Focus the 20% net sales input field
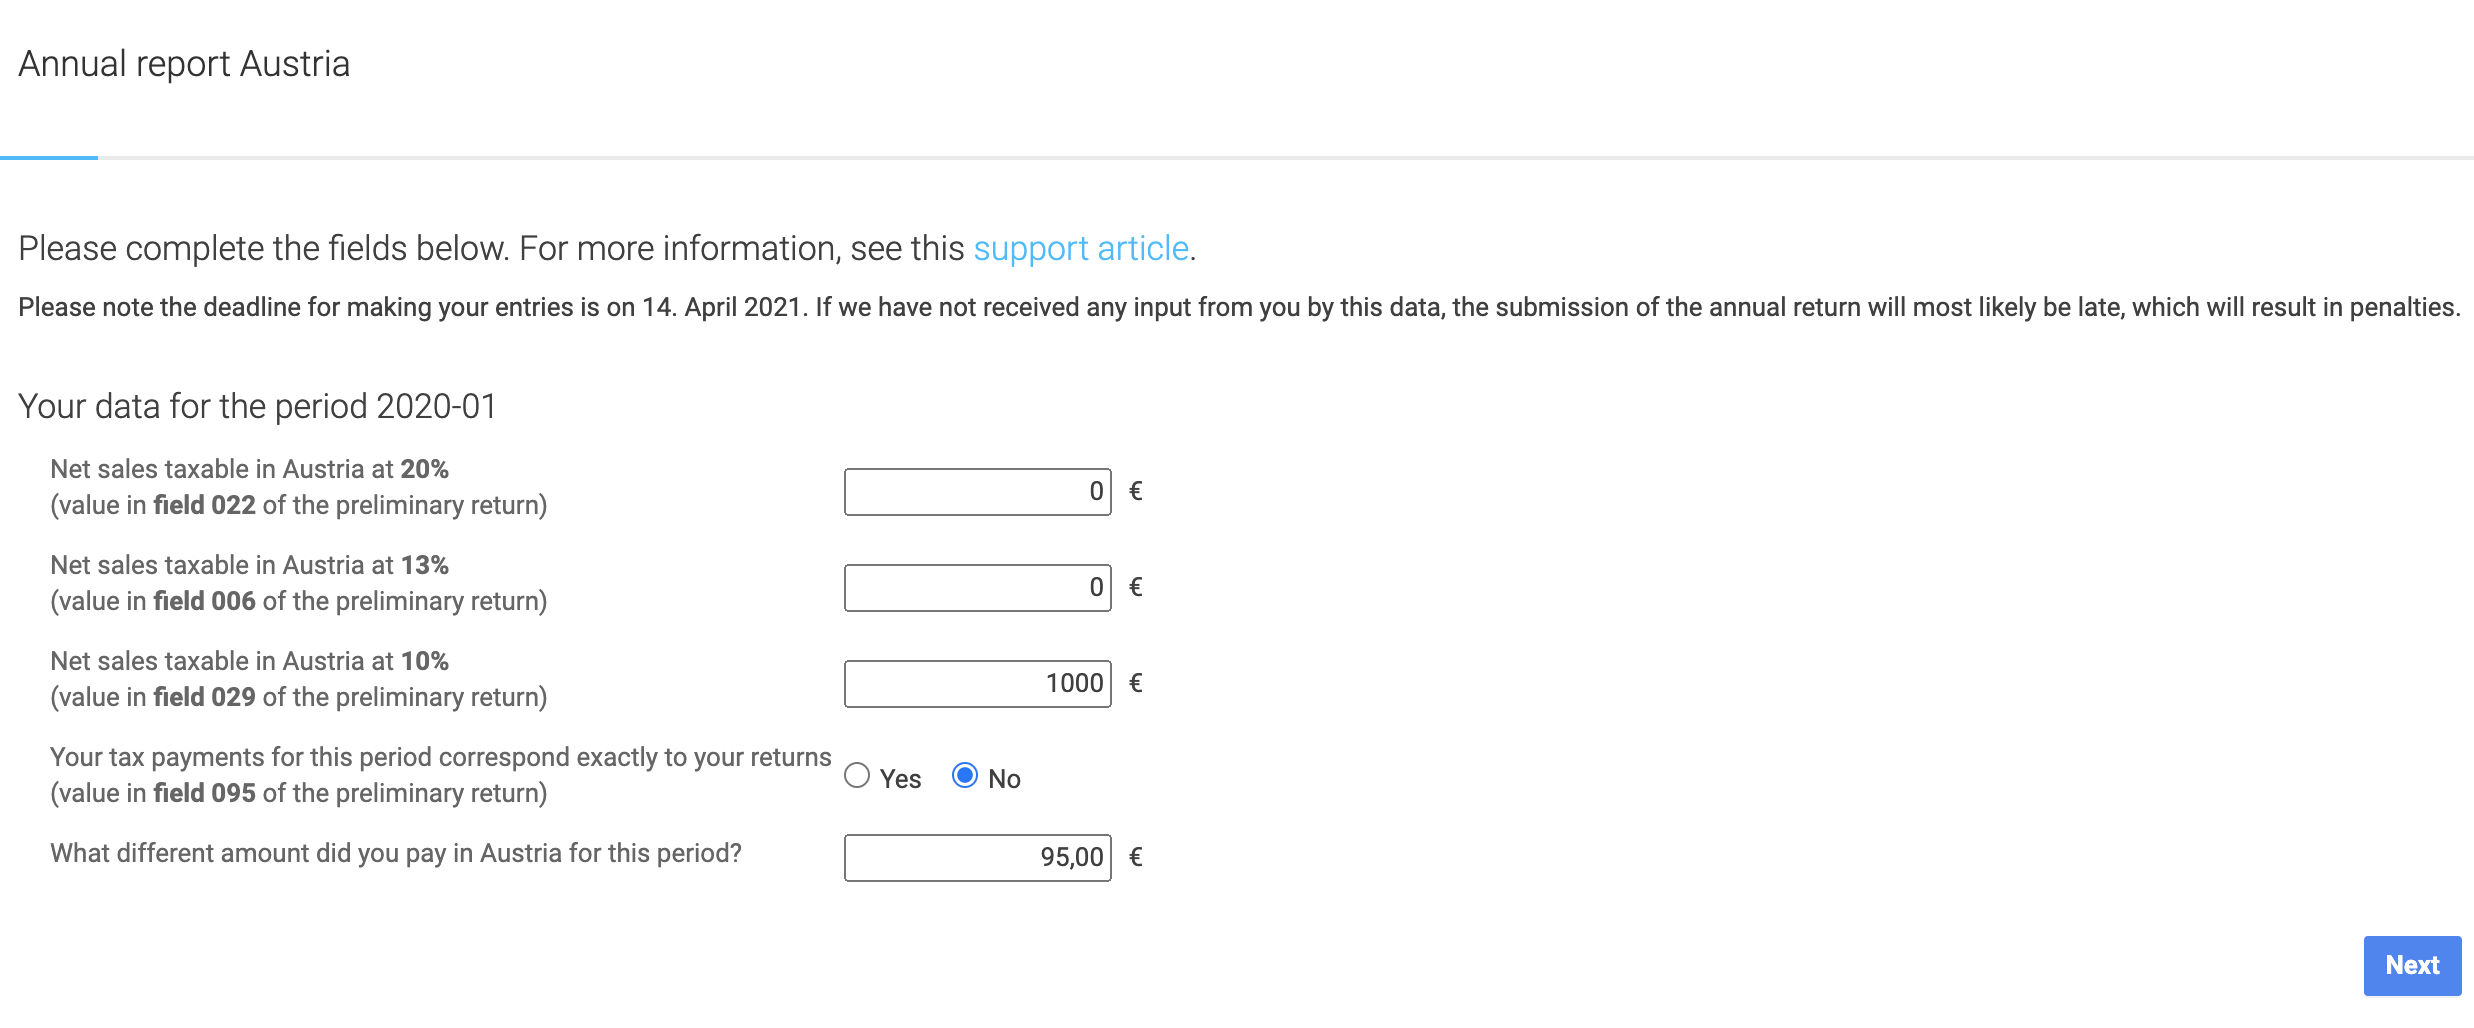Screen dimensions: 2474x1028 click(x=978, y=492)
